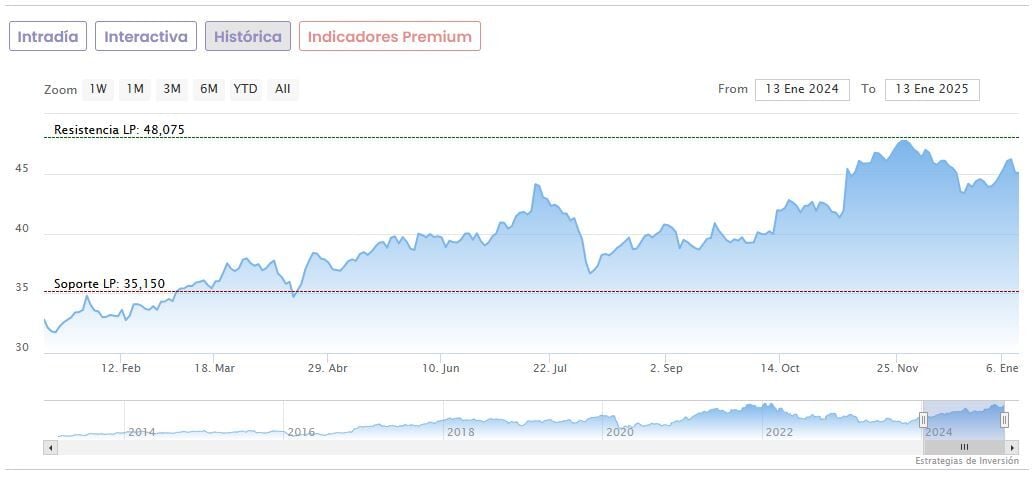
Task: Zoom chart to 6M
Action: 208,89
